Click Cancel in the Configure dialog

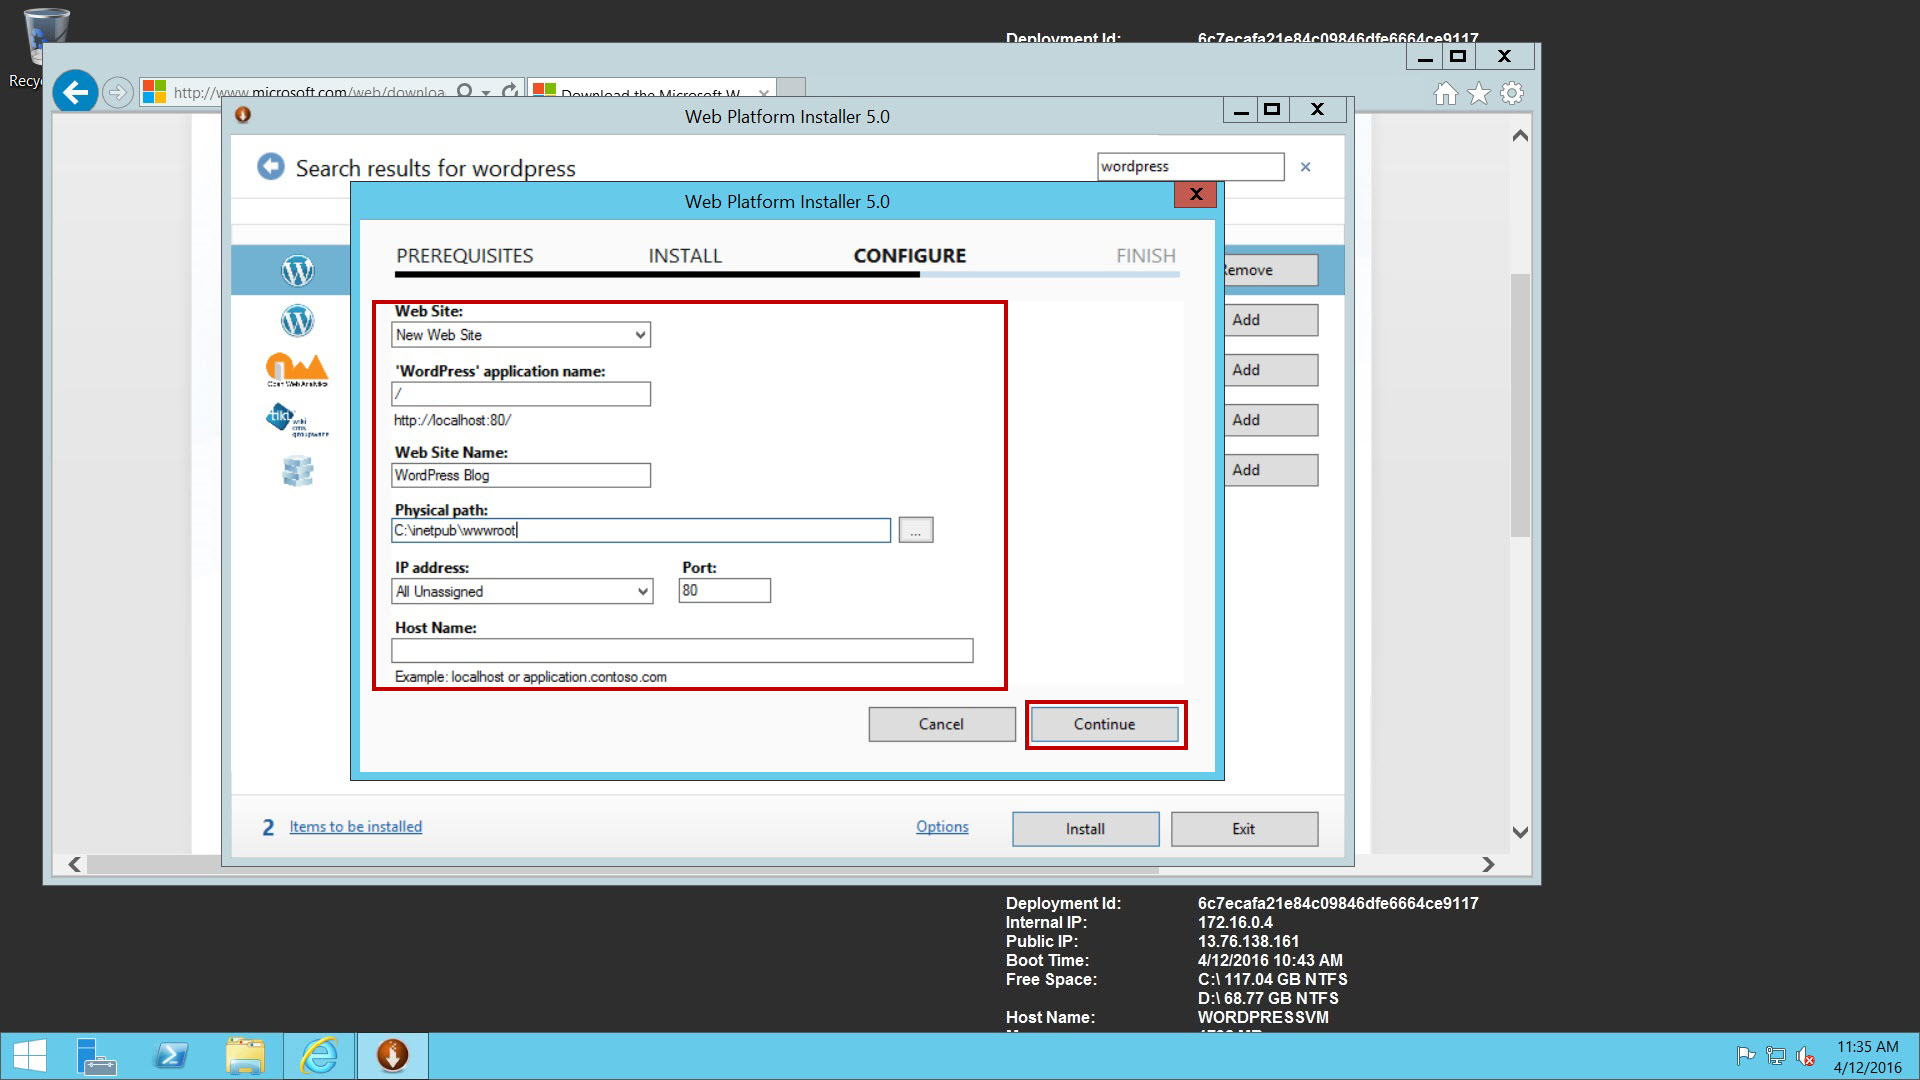click(x=941, y=724)
